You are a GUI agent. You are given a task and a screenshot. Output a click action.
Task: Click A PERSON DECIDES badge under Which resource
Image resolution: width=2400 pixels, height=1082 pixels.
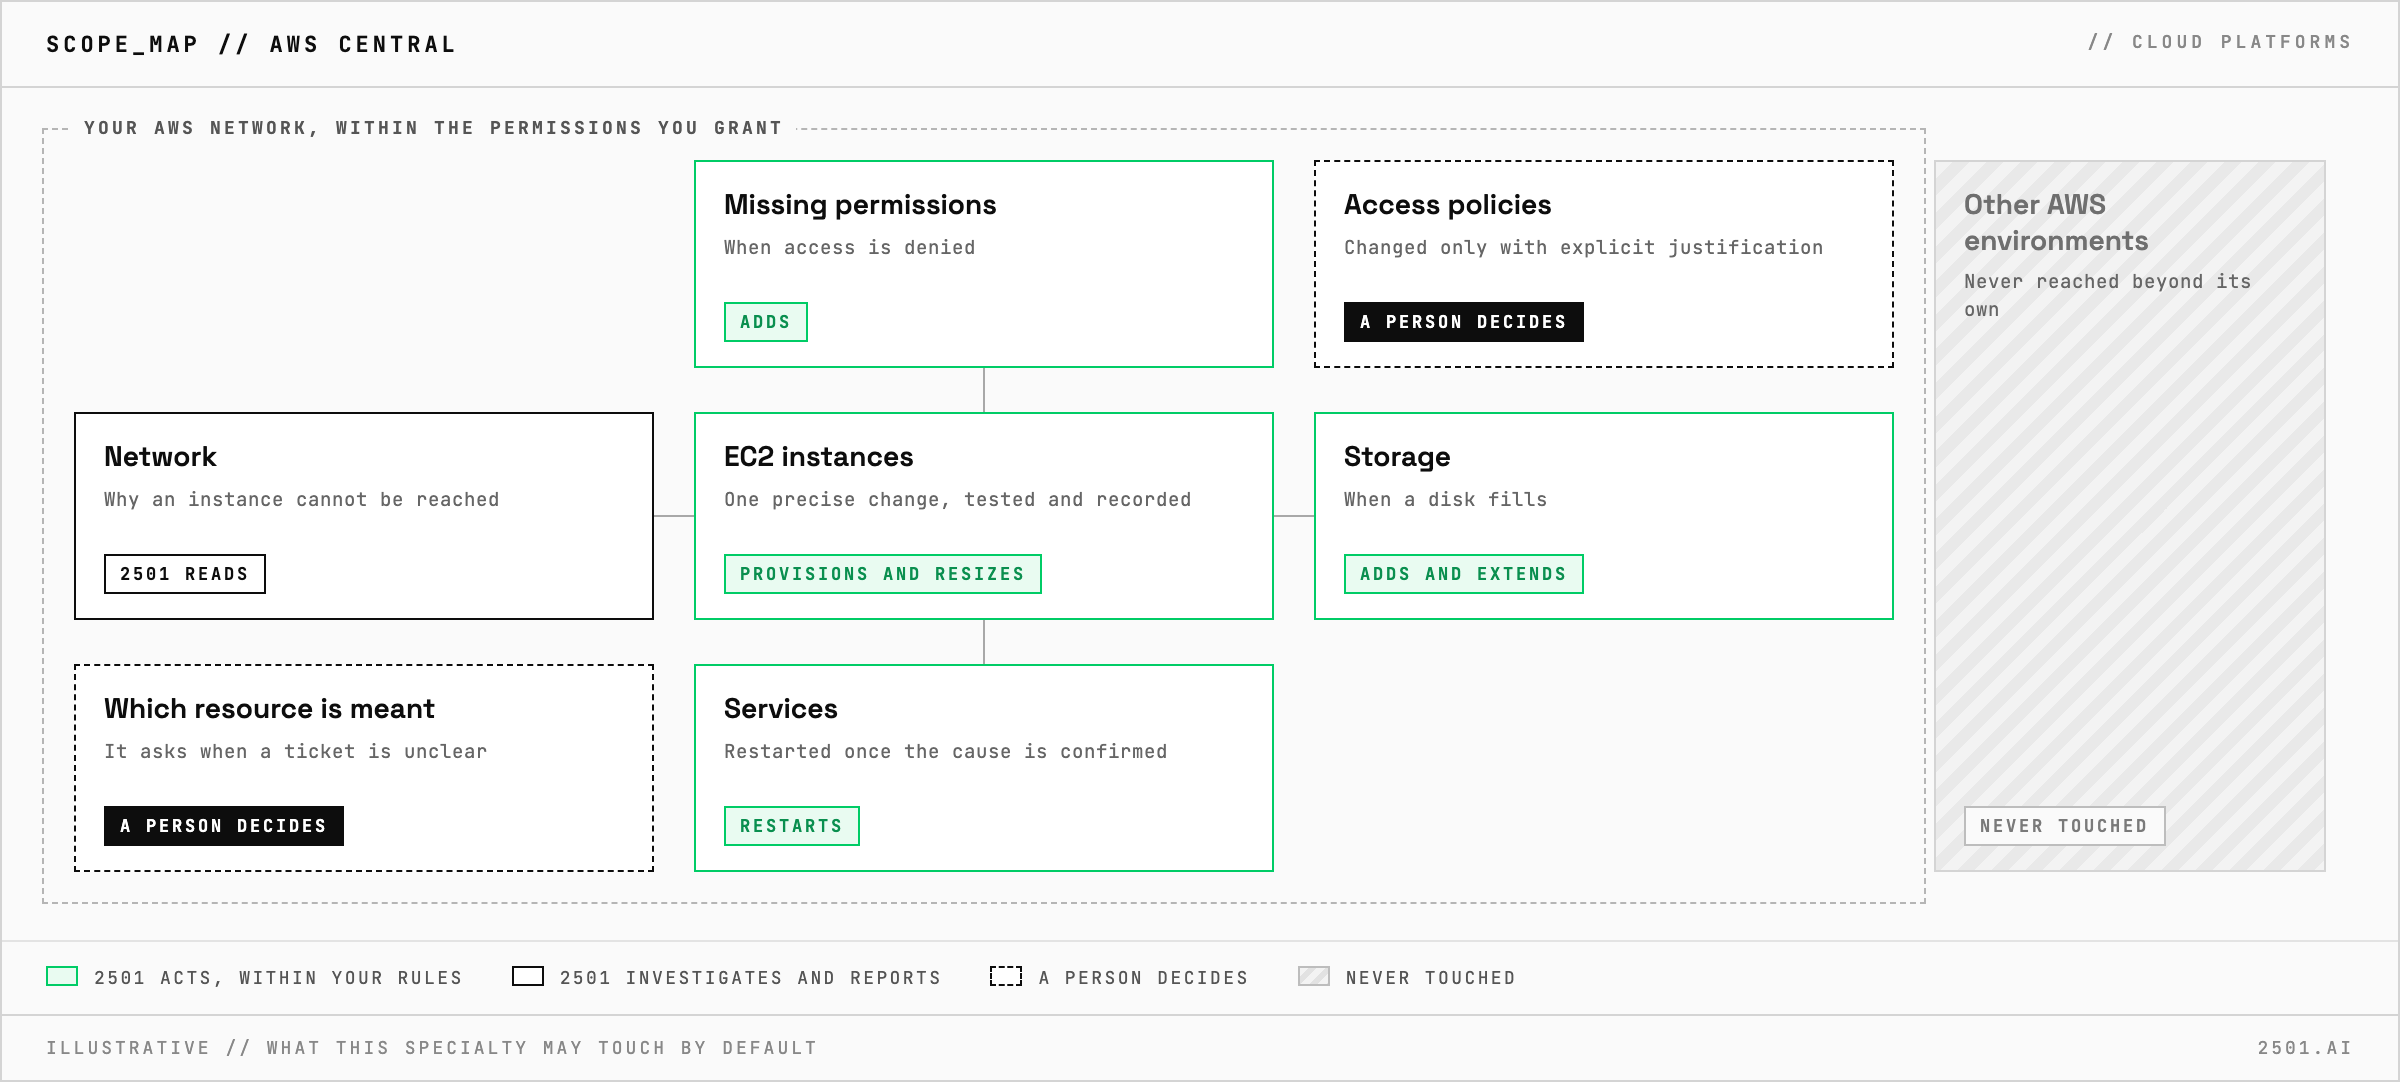pos(224,826)
